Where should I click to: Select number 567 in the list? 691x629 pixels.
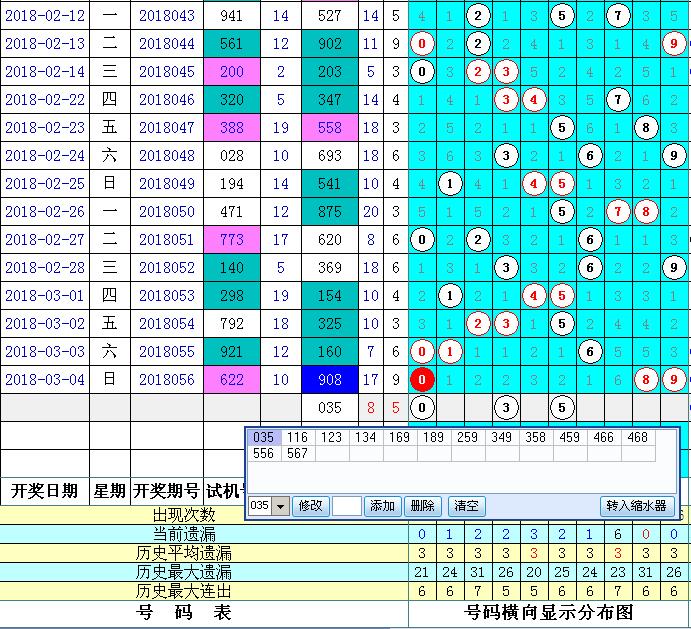pyautogui.click(x=296, y=453)
